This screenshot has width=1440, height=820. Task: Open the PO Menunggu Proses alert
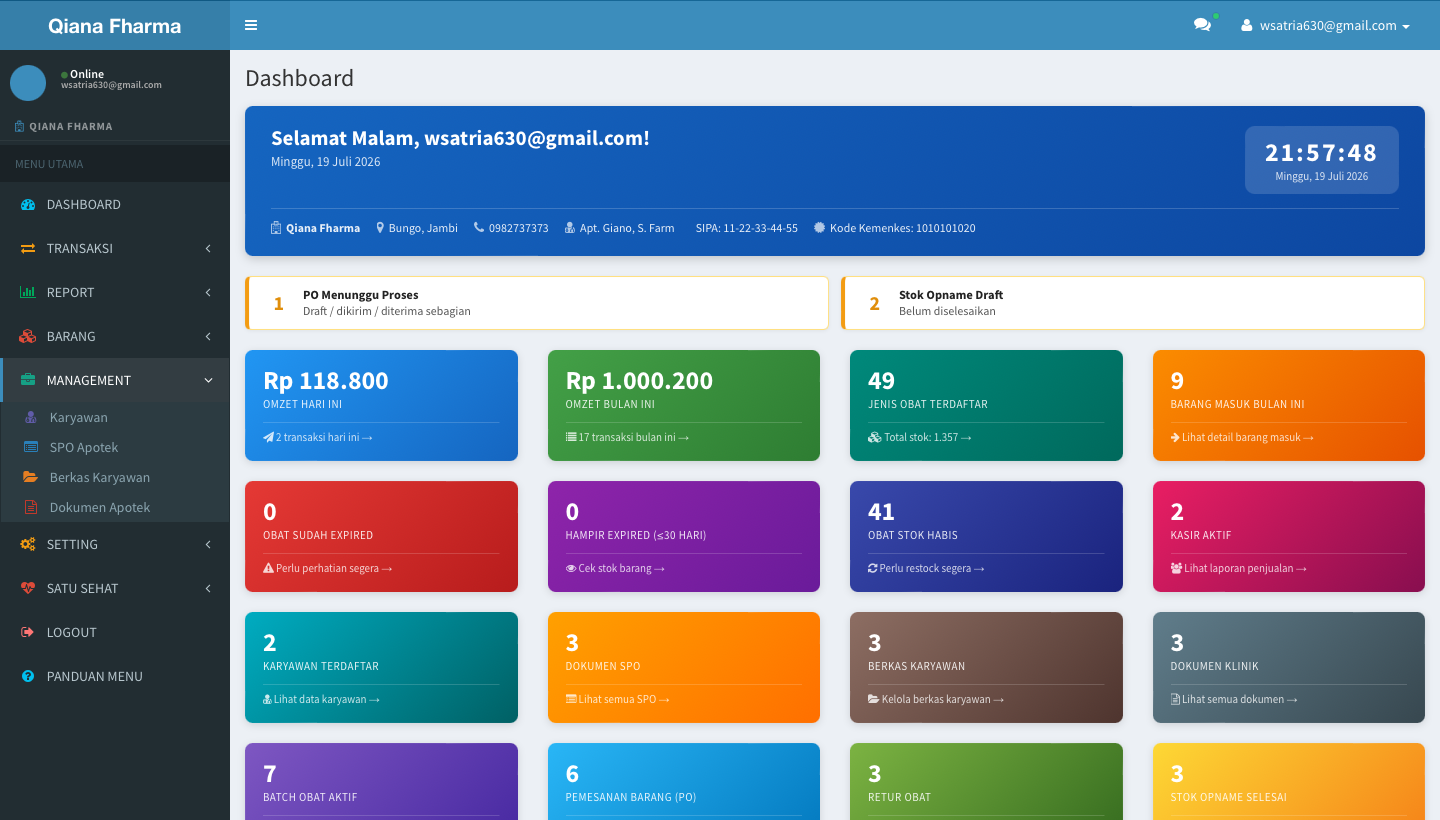[x=537, y=303]
